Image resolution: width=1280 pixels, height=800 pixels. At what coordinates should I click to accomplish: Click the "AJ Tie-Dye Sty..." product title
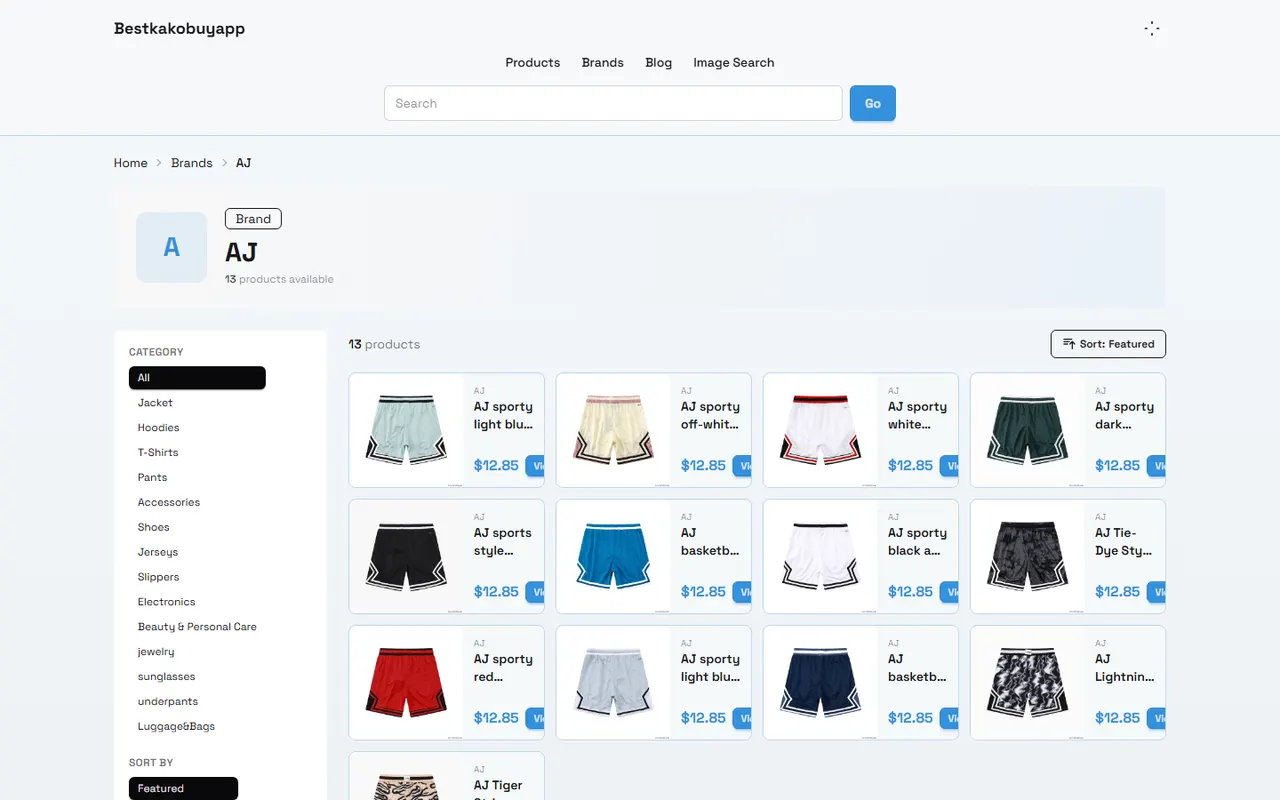[1124, 542]
